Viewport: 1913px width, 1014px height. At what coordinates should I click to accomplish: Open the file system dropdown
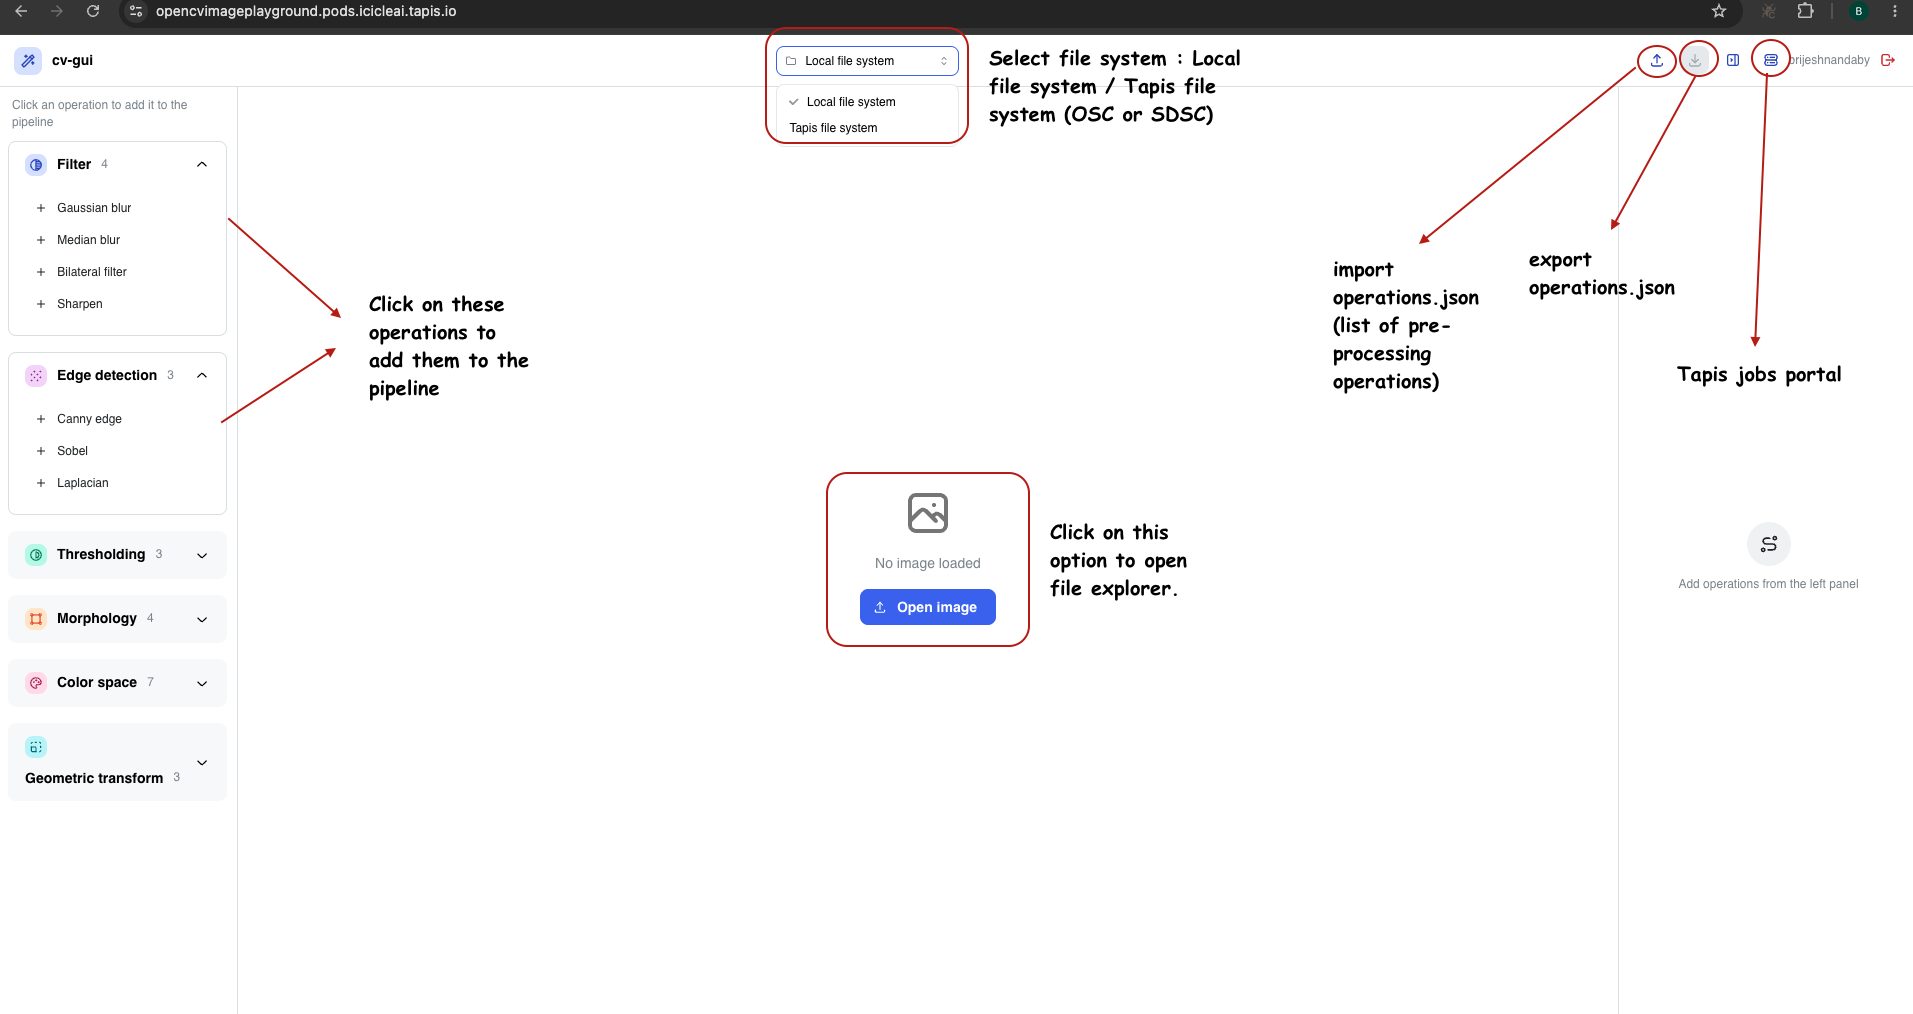867,61
